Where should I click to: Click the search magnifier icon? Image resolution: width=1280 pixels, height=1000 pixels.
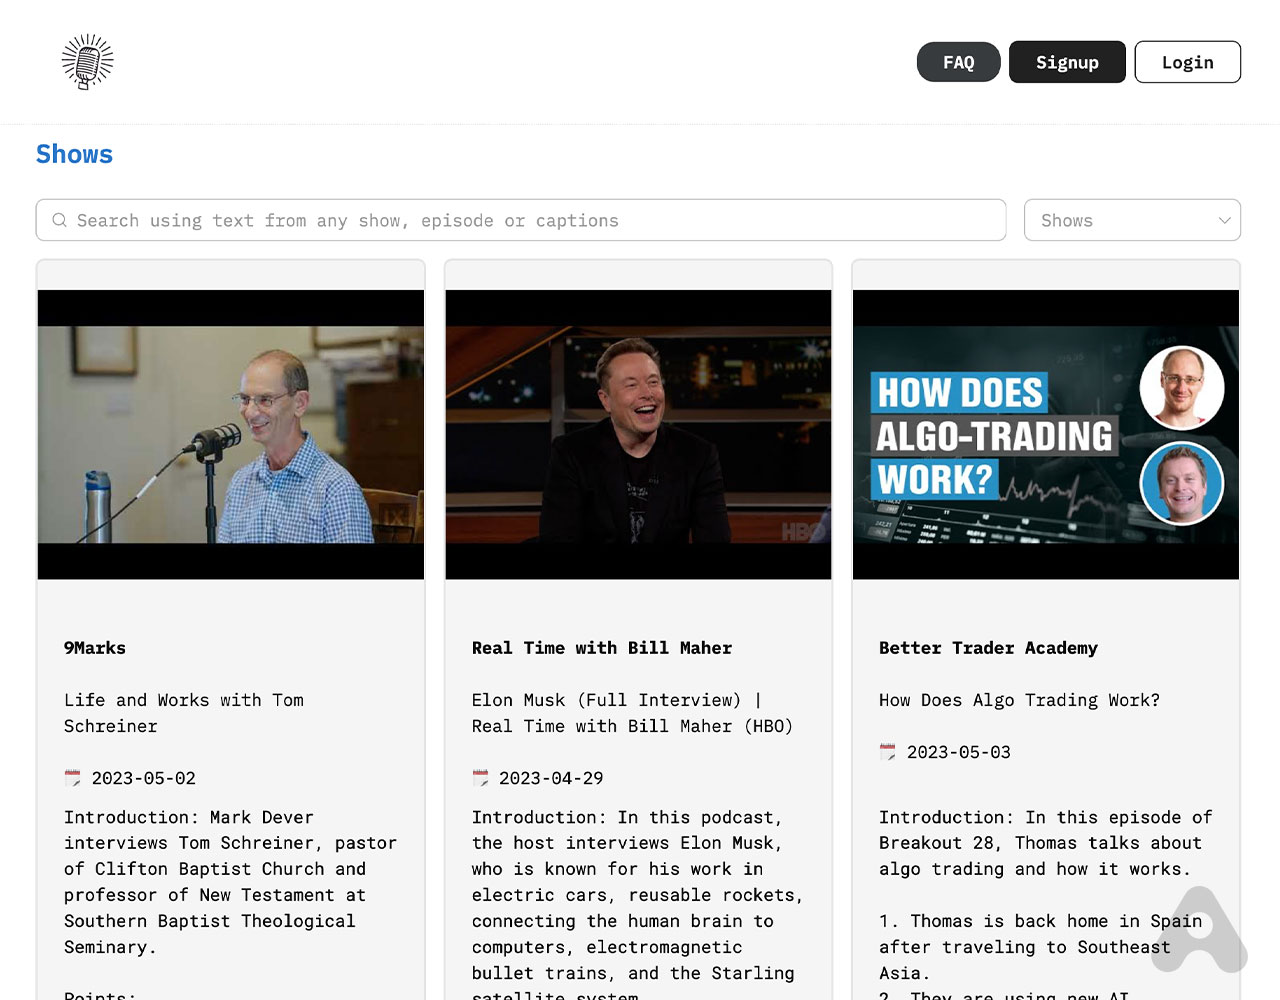coord(60,220)
